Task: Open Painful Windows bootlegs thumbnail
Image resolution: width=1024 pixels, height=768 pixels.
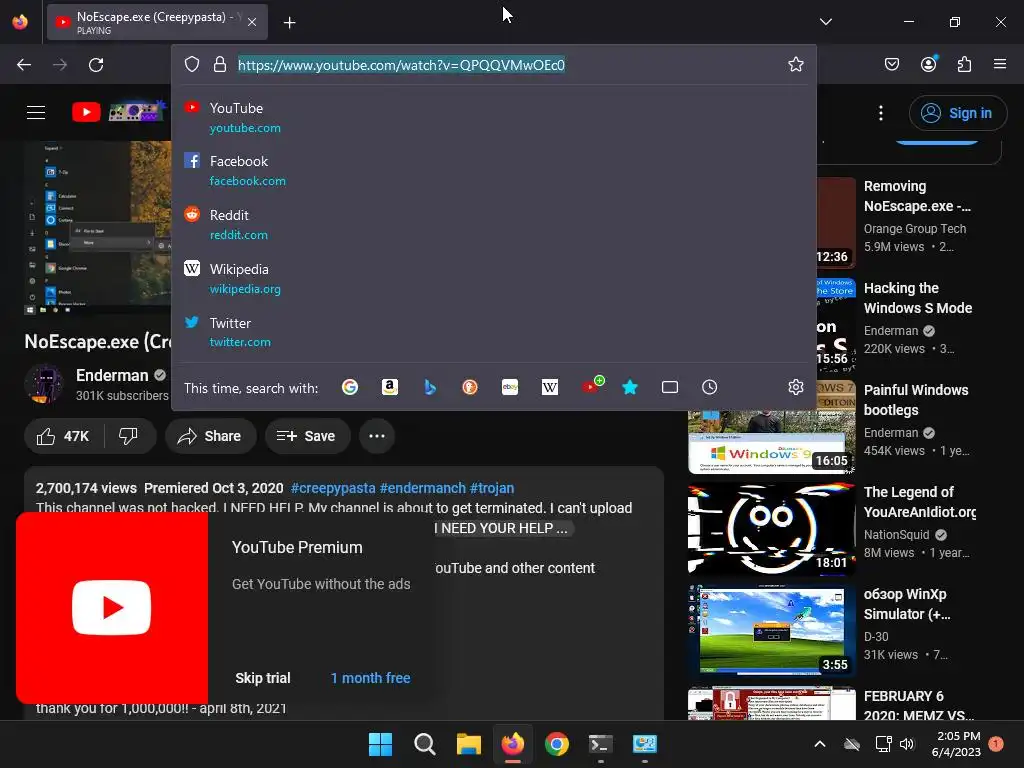Action: (771, 427)
